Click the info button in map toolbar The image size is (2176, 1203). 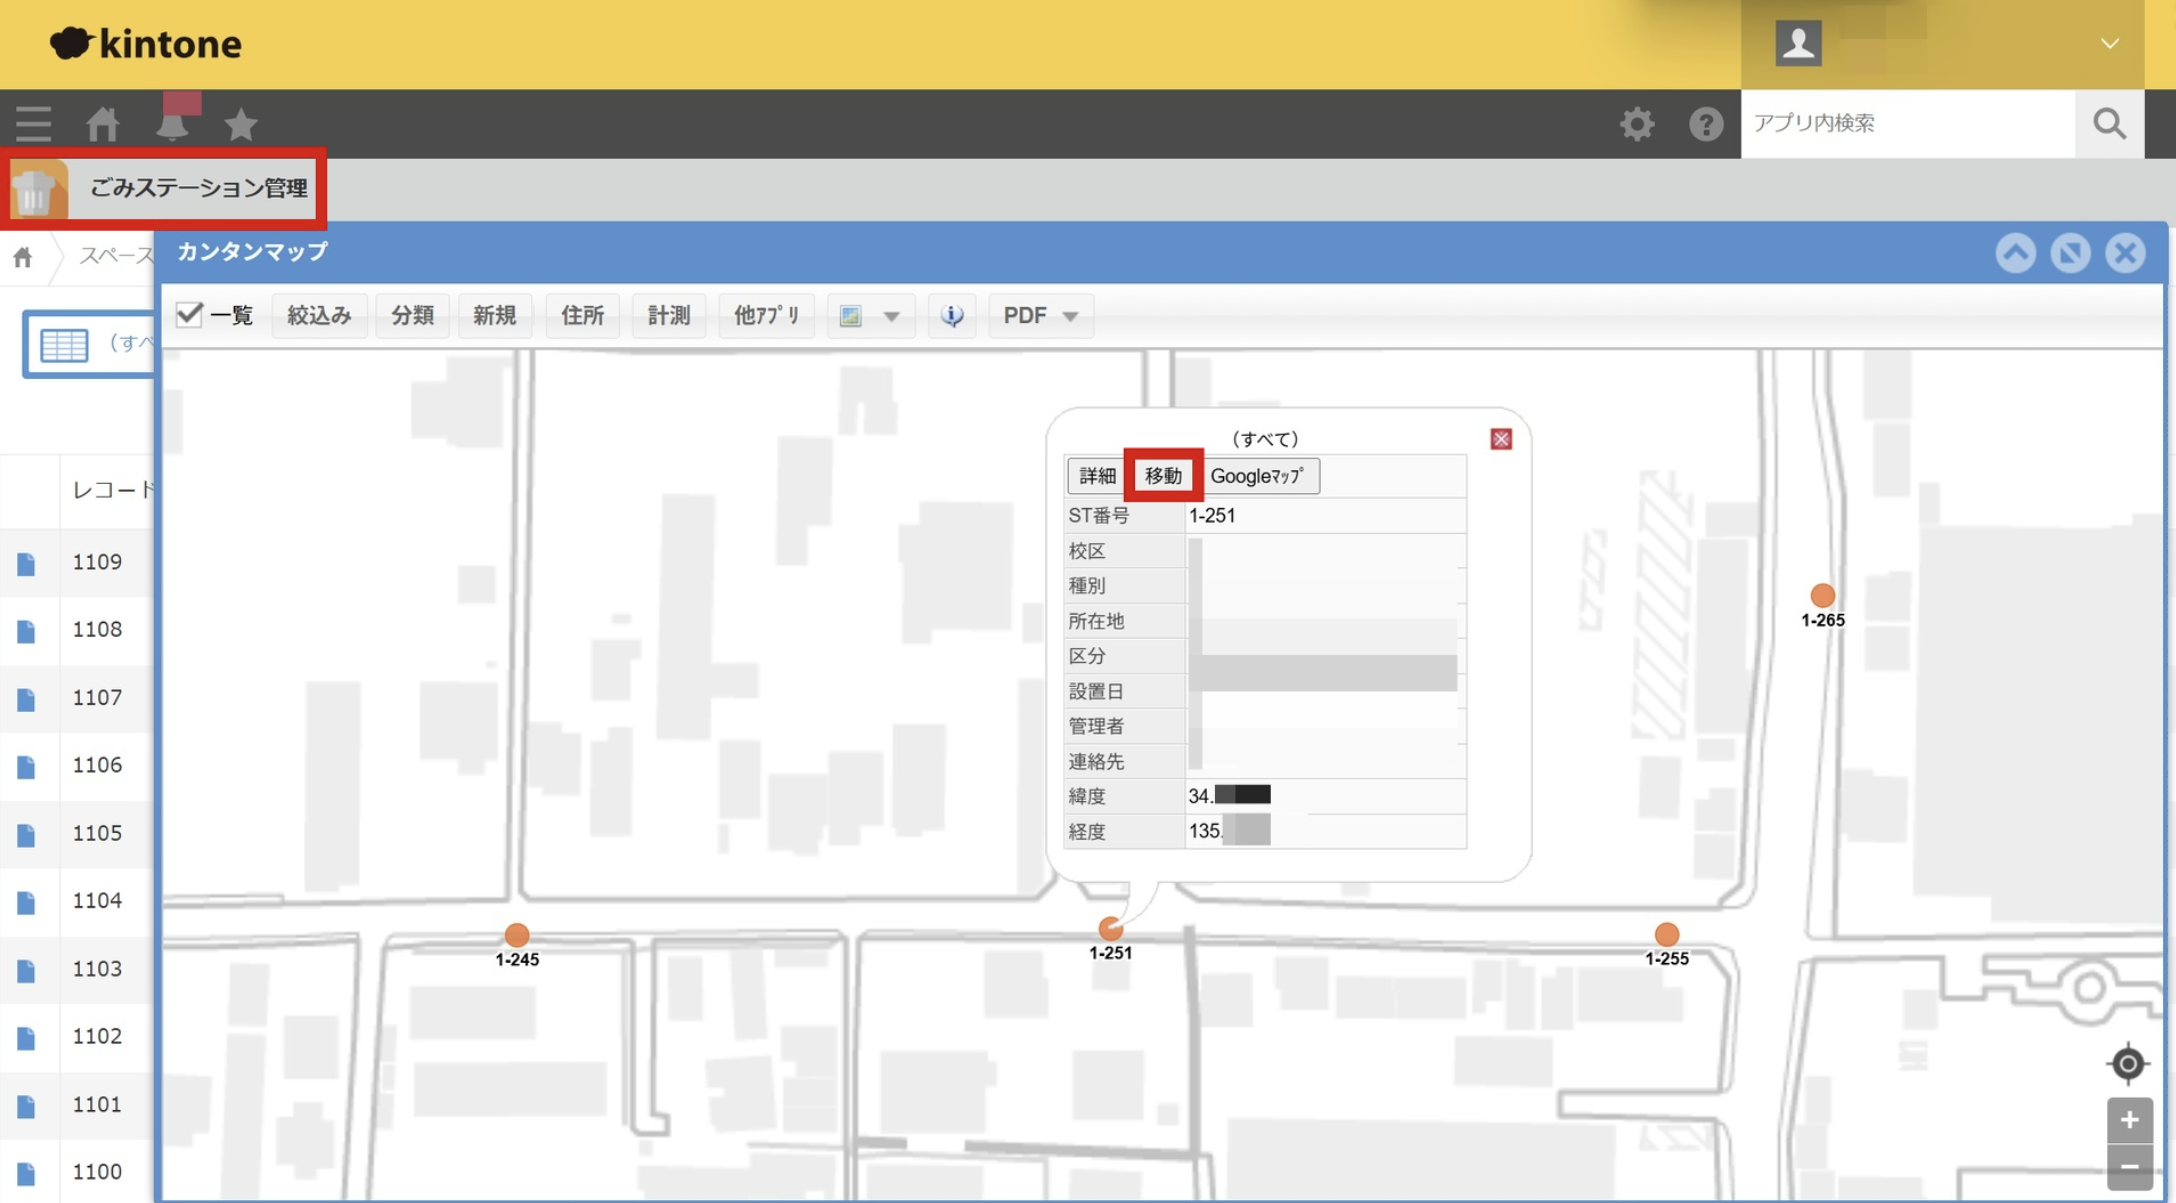click(x=951, y=316)
